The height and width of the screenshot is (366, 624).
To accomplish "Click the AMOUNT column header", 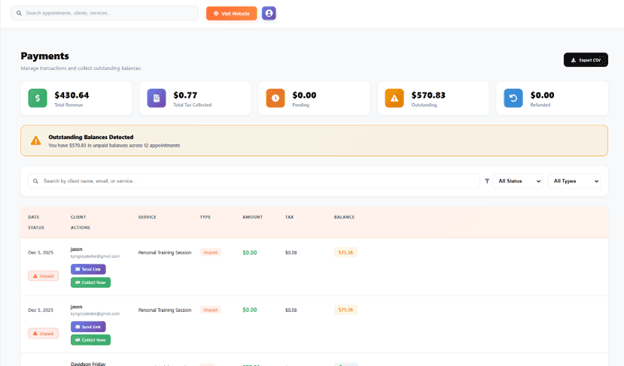I will [252, 217].
